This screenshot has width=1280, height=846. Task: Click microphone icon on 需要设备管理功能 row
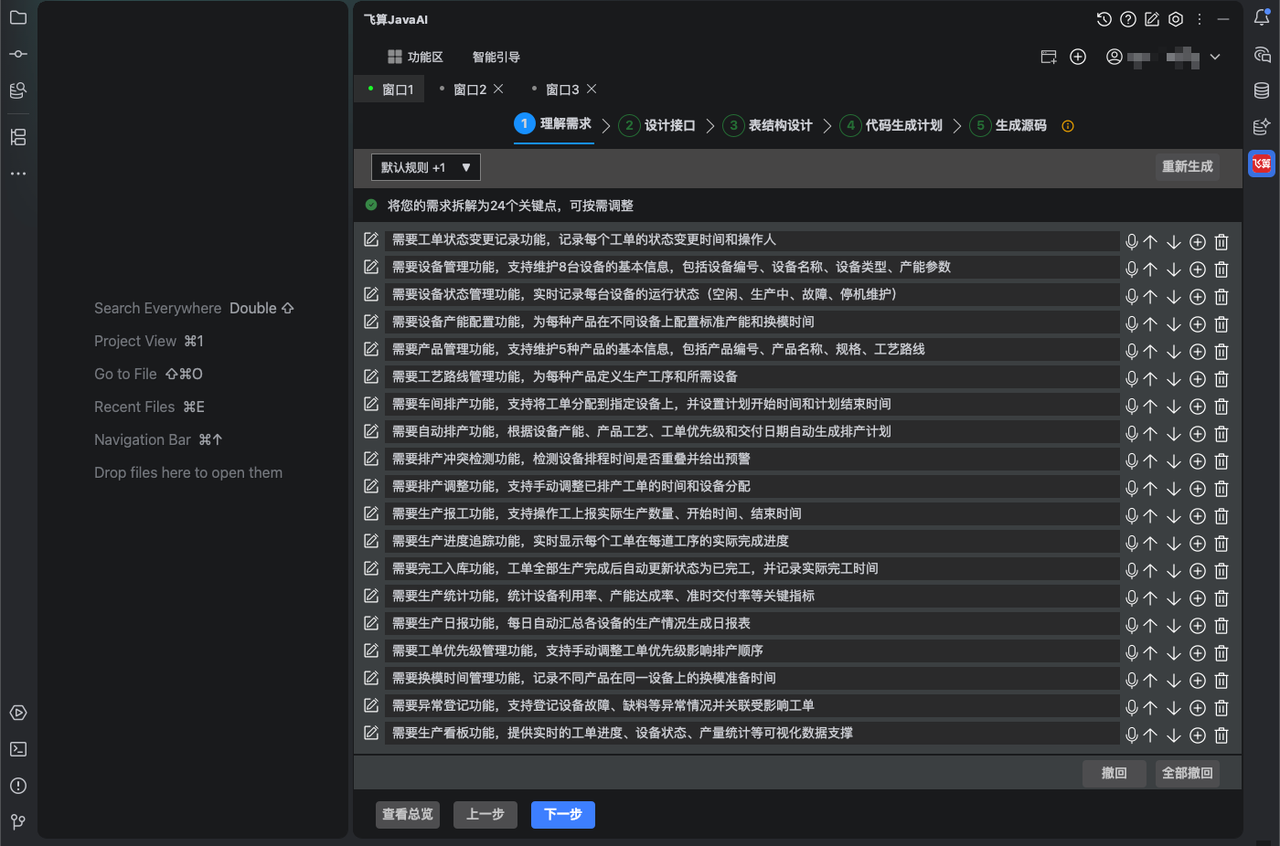pyautogui.click(x=1132, y=269)
